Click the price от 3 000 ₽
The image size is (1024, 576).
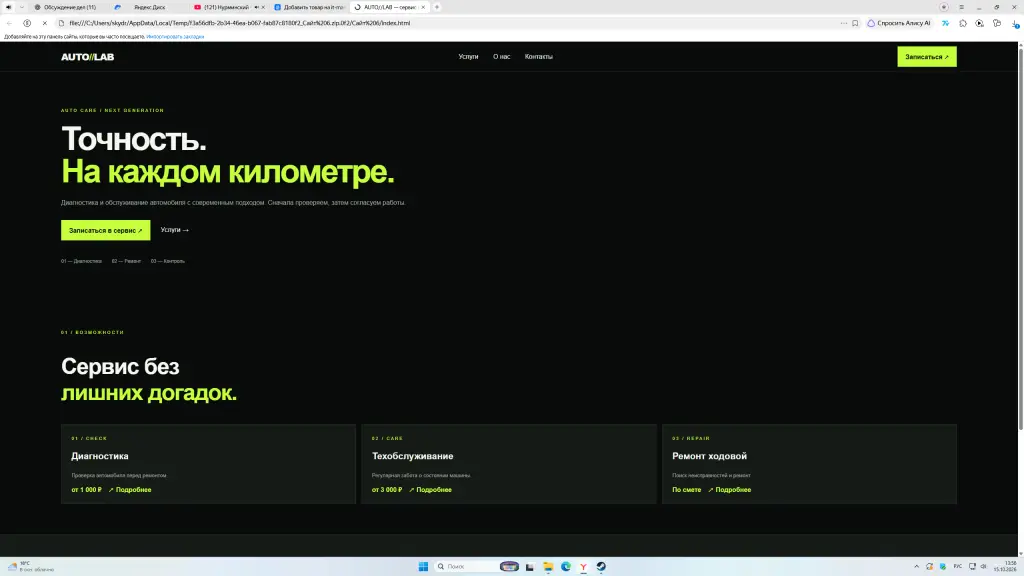tap(387, 490)
